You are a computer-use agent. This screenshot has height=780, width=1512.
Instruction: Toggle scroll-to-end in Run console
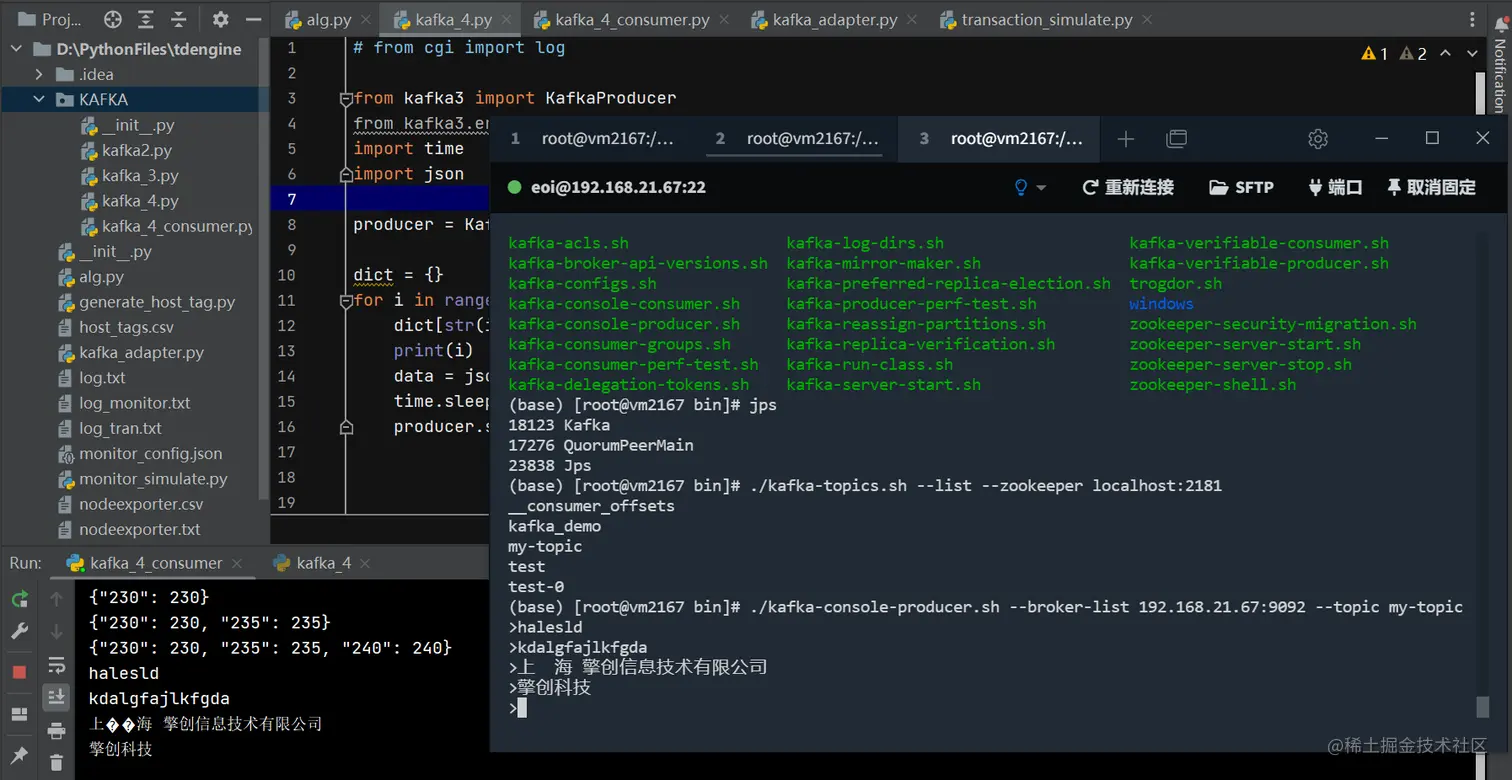[x=57, y=697]
